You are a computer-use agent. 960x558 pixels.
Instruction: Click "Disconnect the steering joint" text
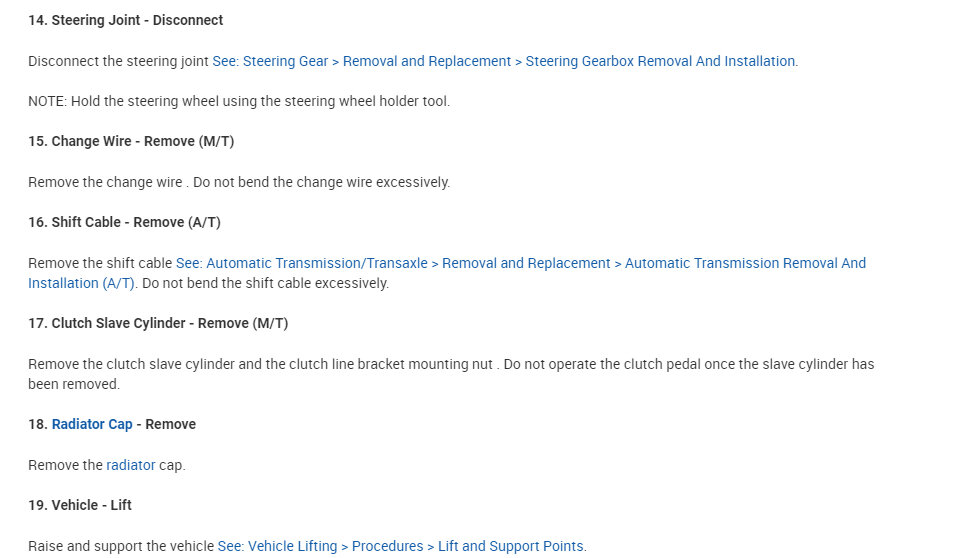tap(118, 61)
